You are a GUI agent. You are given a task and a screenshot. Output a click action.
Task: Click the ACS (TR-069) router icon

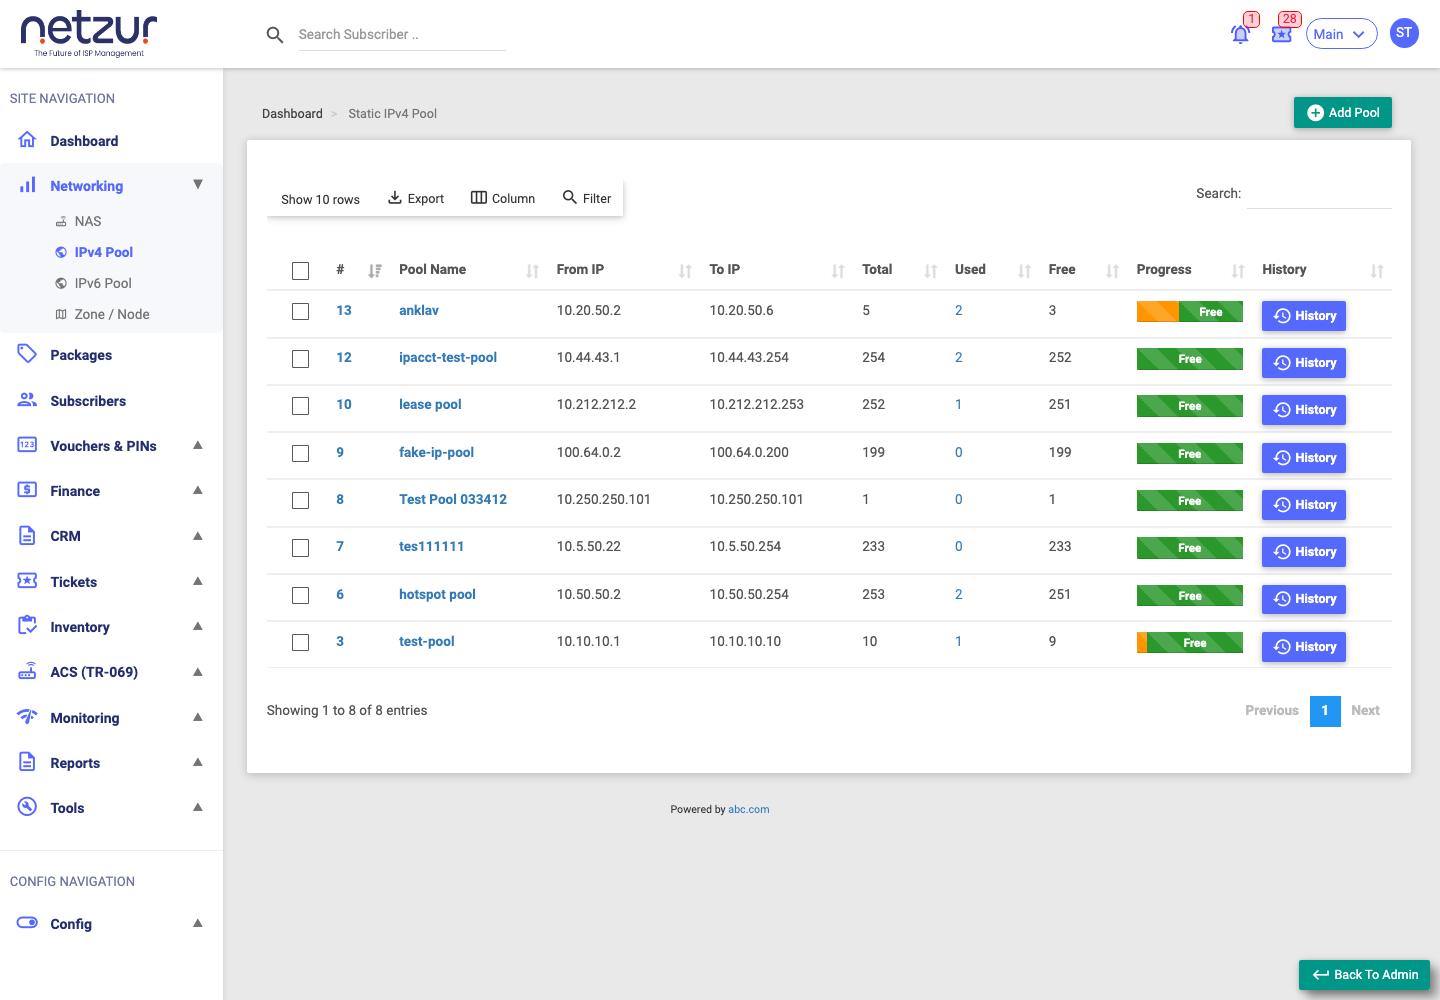click(x=27, y=671)
